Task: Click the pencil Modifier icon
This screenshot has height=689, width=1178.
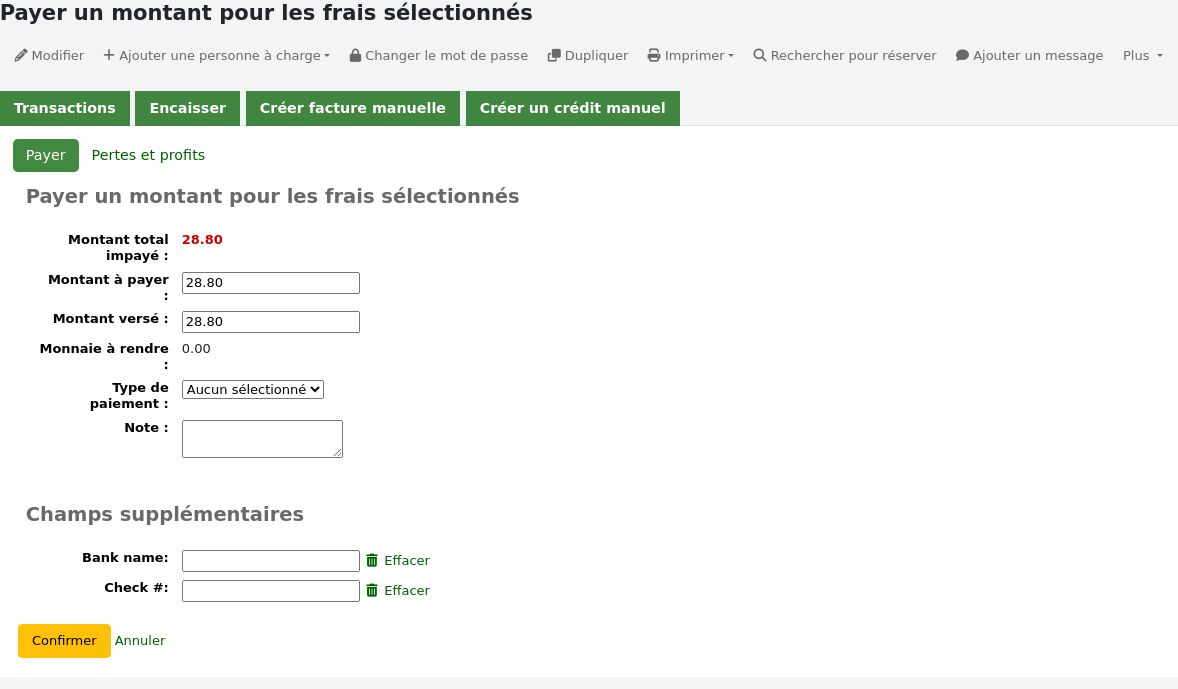Action: point(21,56)
